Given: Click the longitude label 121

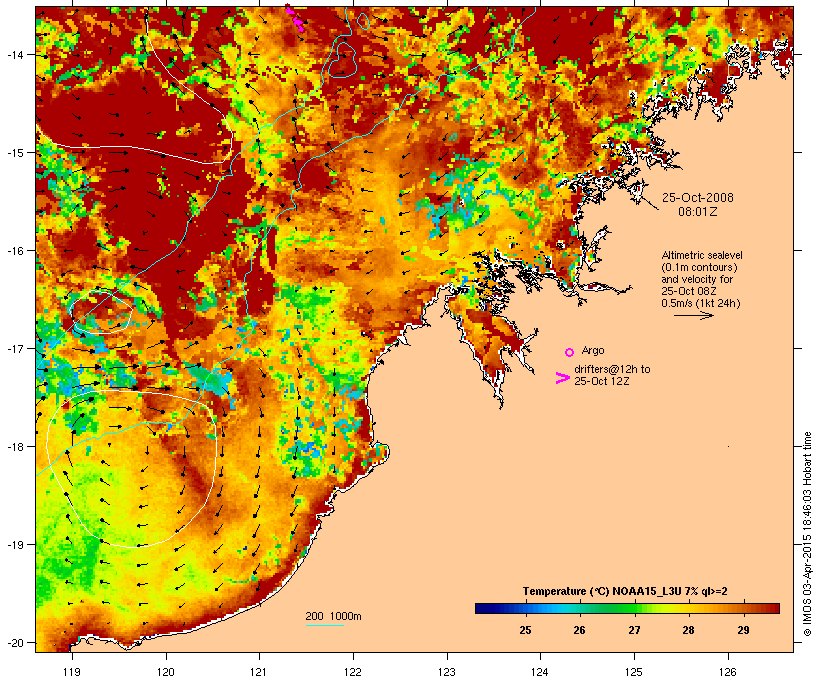Looking at the screenshot, I should [259, 672].
